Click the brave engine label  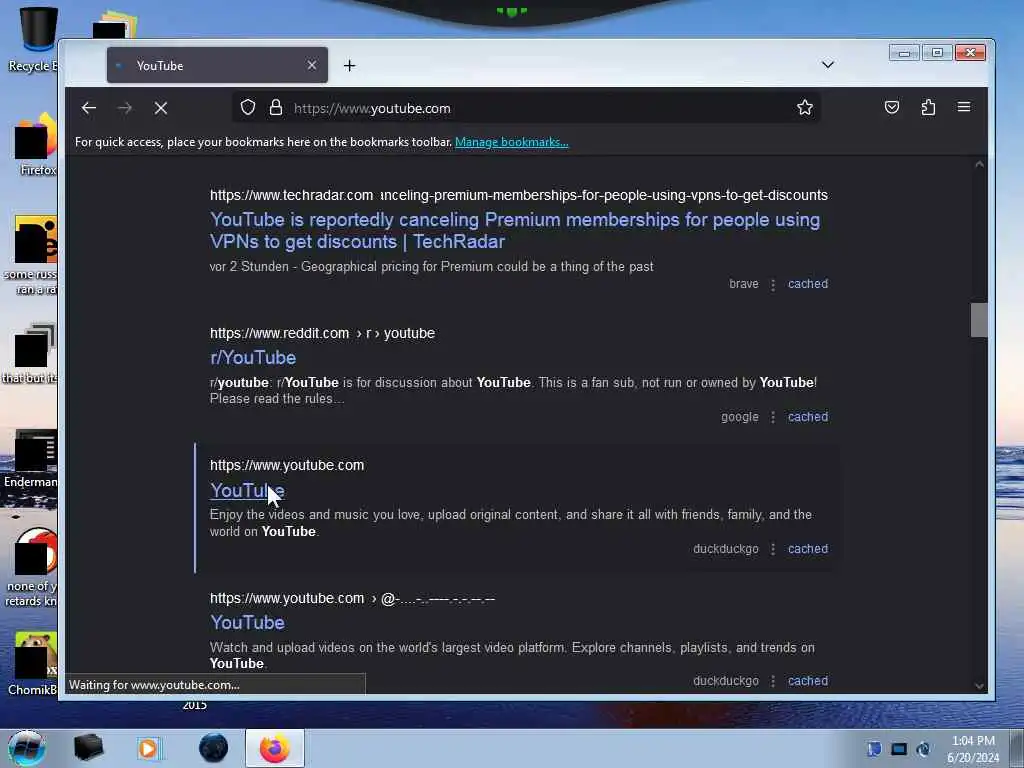click(744, 284)
